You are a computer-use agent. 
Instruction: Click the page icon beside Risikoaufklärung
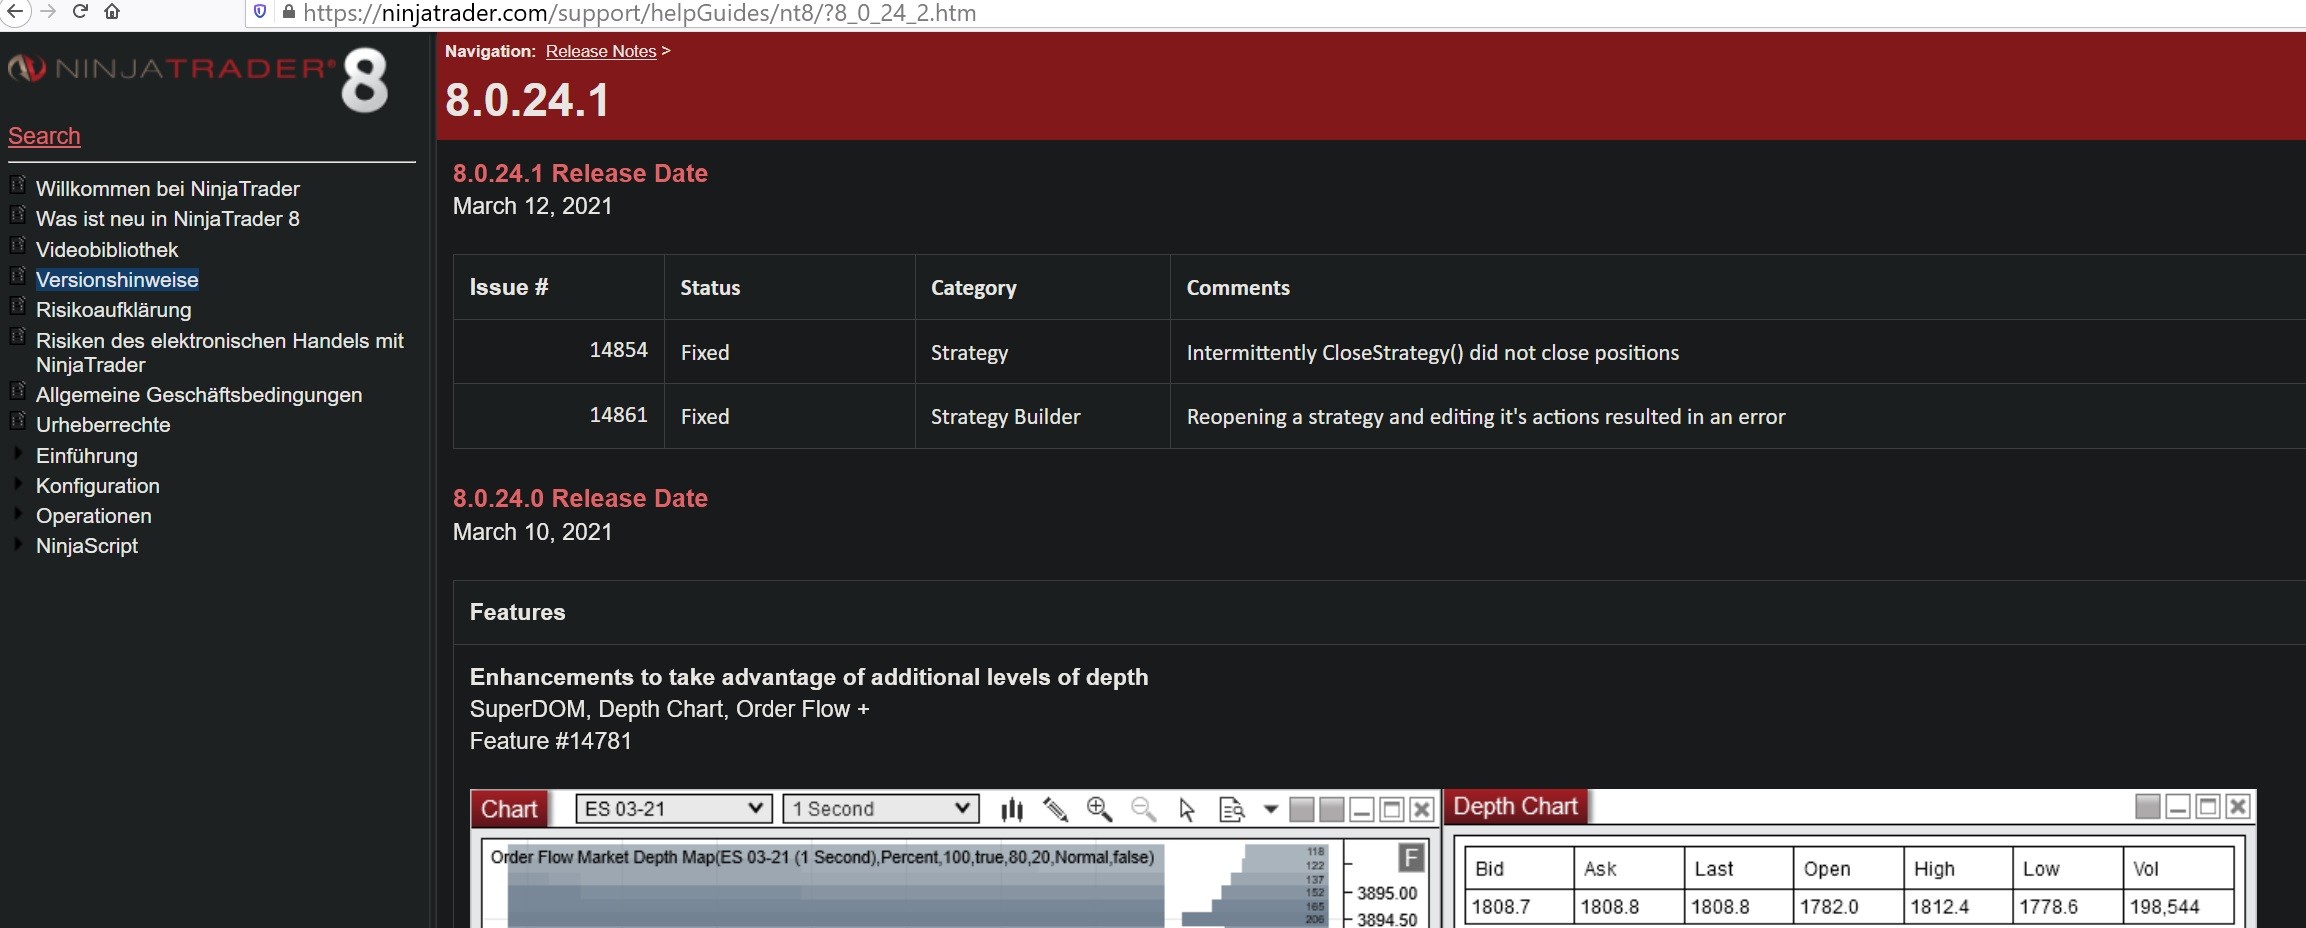coord(17,305)
